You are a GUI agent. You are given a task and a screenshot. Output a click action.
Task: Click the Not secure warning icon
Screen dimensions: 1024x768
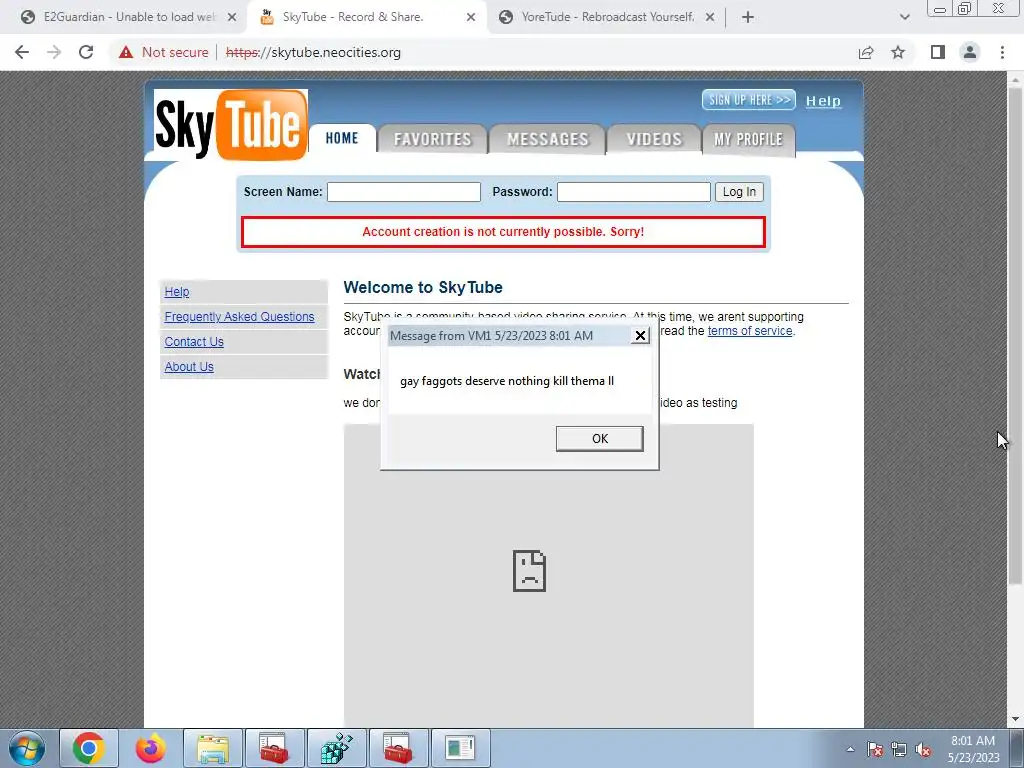(126, 52)
